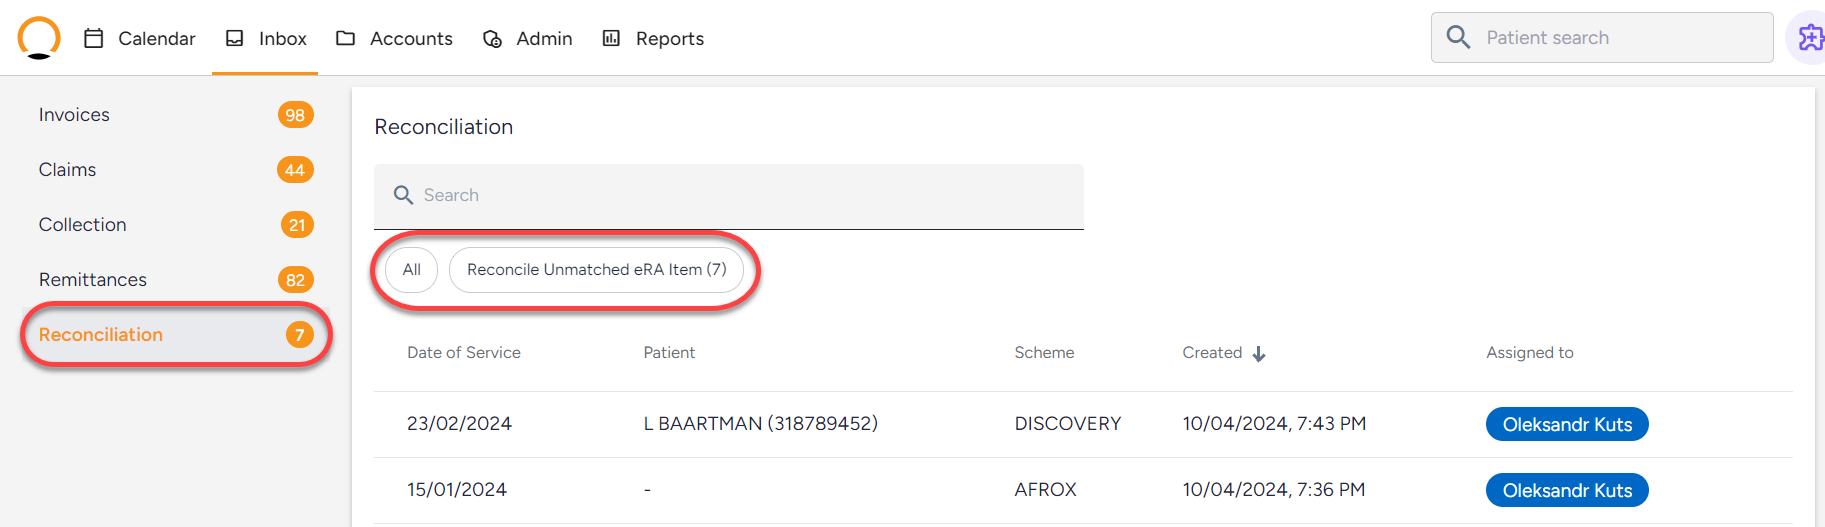This screenshot has height=527, width=1825.
Task: Select the All filter chip
Action: [x=411, y=269]
